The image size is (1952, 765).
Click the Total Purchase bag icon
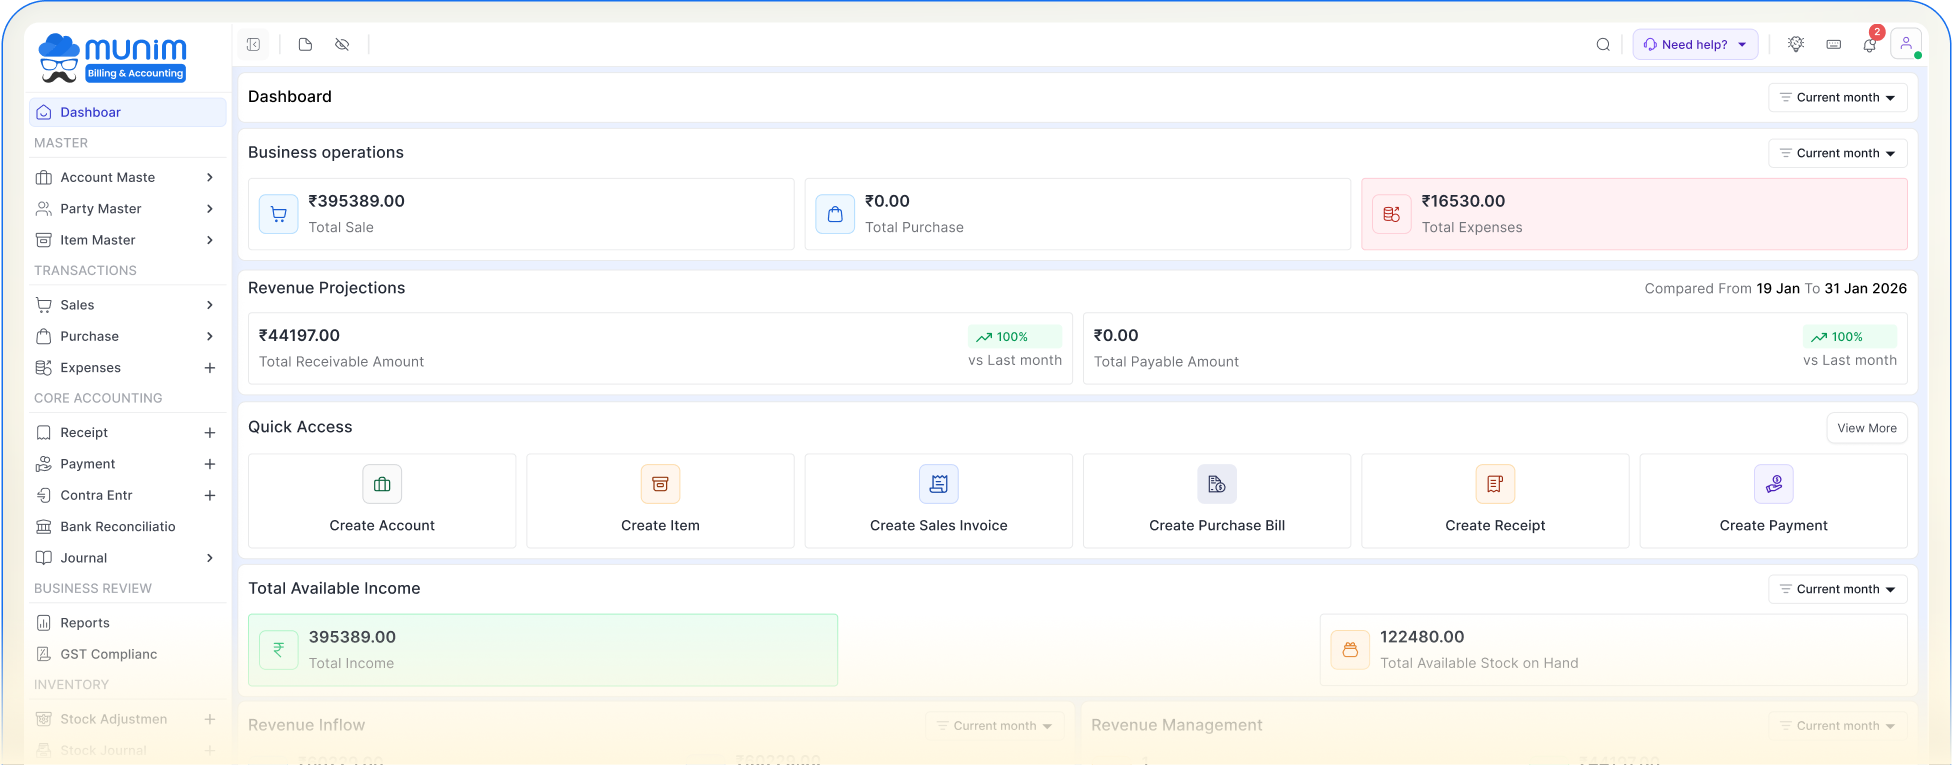tap(835, 214)
